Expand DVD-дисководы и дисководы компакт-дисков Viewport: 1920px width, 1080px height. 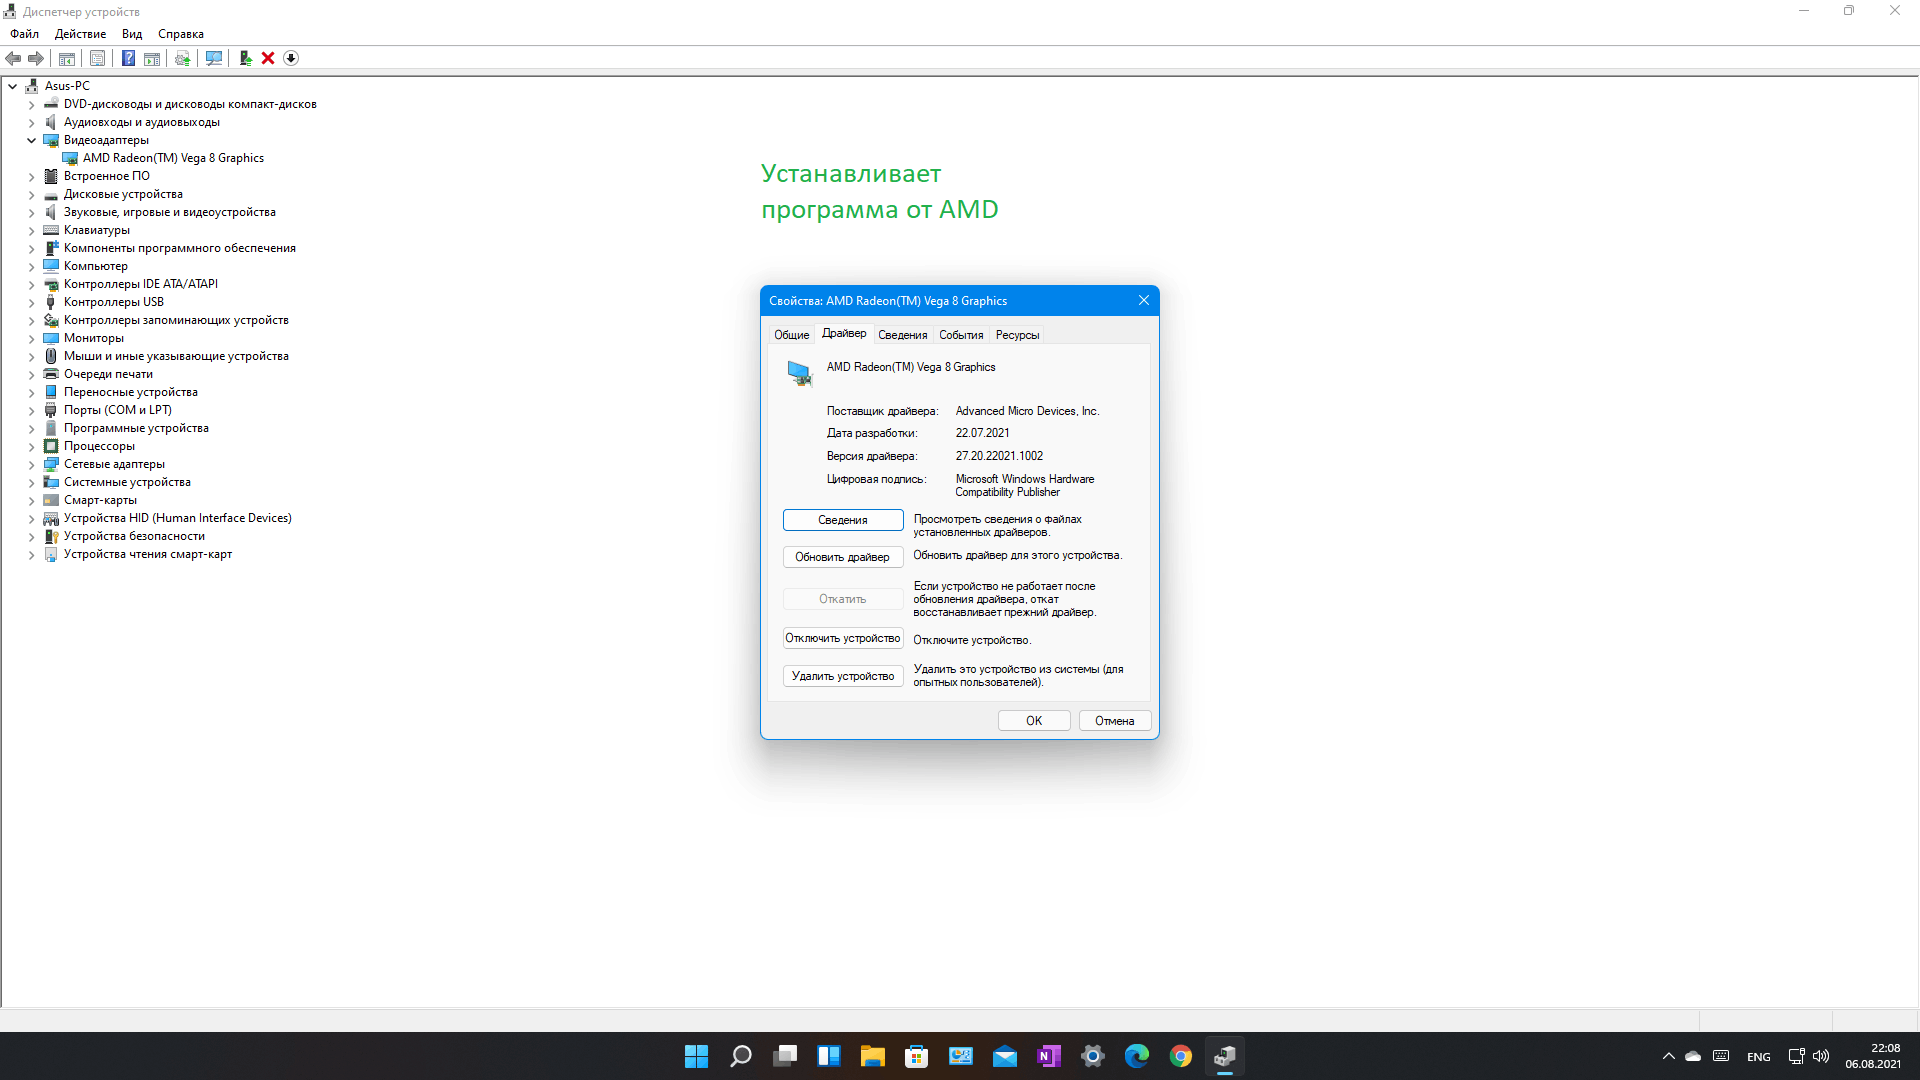pyautogui.click(x=31, y=104)
